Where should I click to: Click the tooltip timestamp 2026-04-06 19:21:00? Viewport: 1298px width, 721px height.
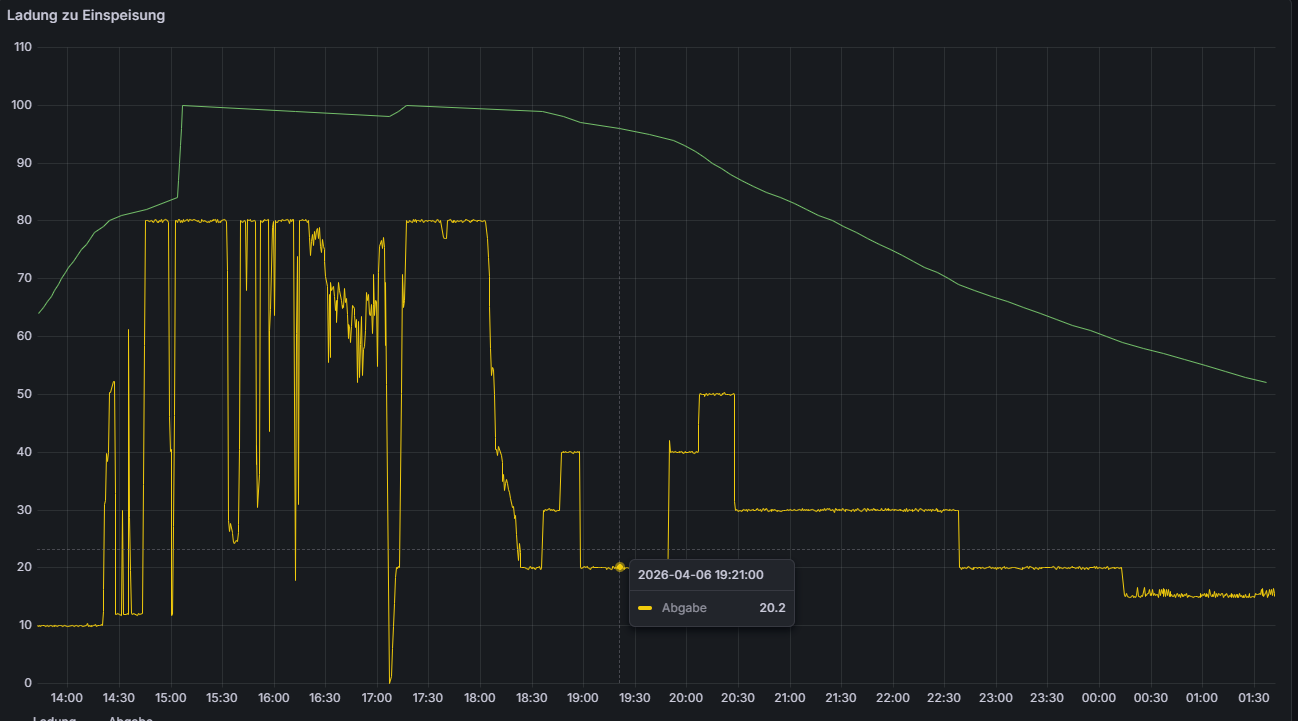700,575
